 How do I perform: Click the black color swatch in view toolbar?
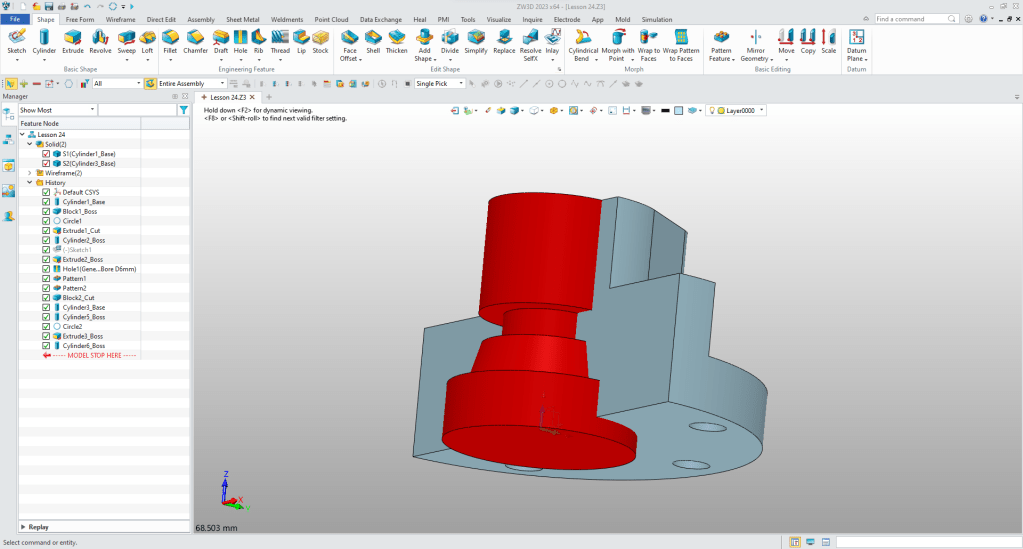(664, 110)
